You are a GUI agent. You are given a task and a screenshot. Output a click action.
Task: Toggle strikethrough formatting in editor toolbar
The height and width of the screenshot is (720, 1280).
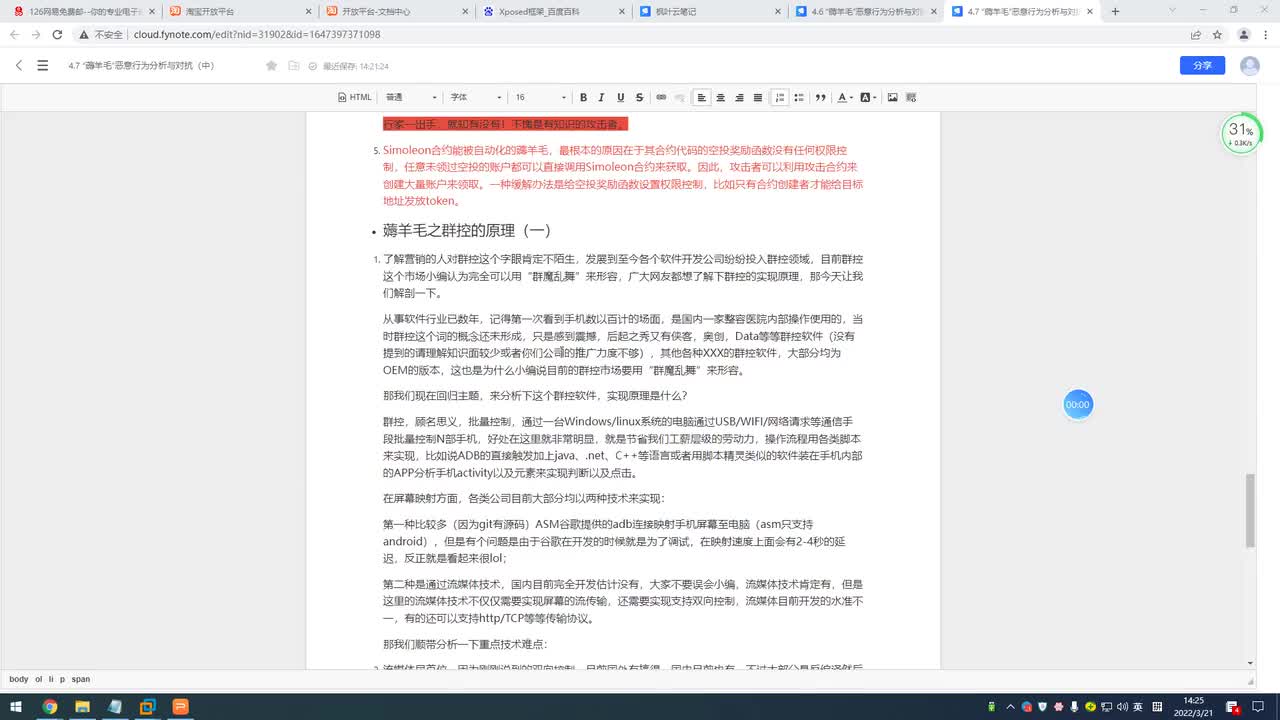tap(639, 97)
